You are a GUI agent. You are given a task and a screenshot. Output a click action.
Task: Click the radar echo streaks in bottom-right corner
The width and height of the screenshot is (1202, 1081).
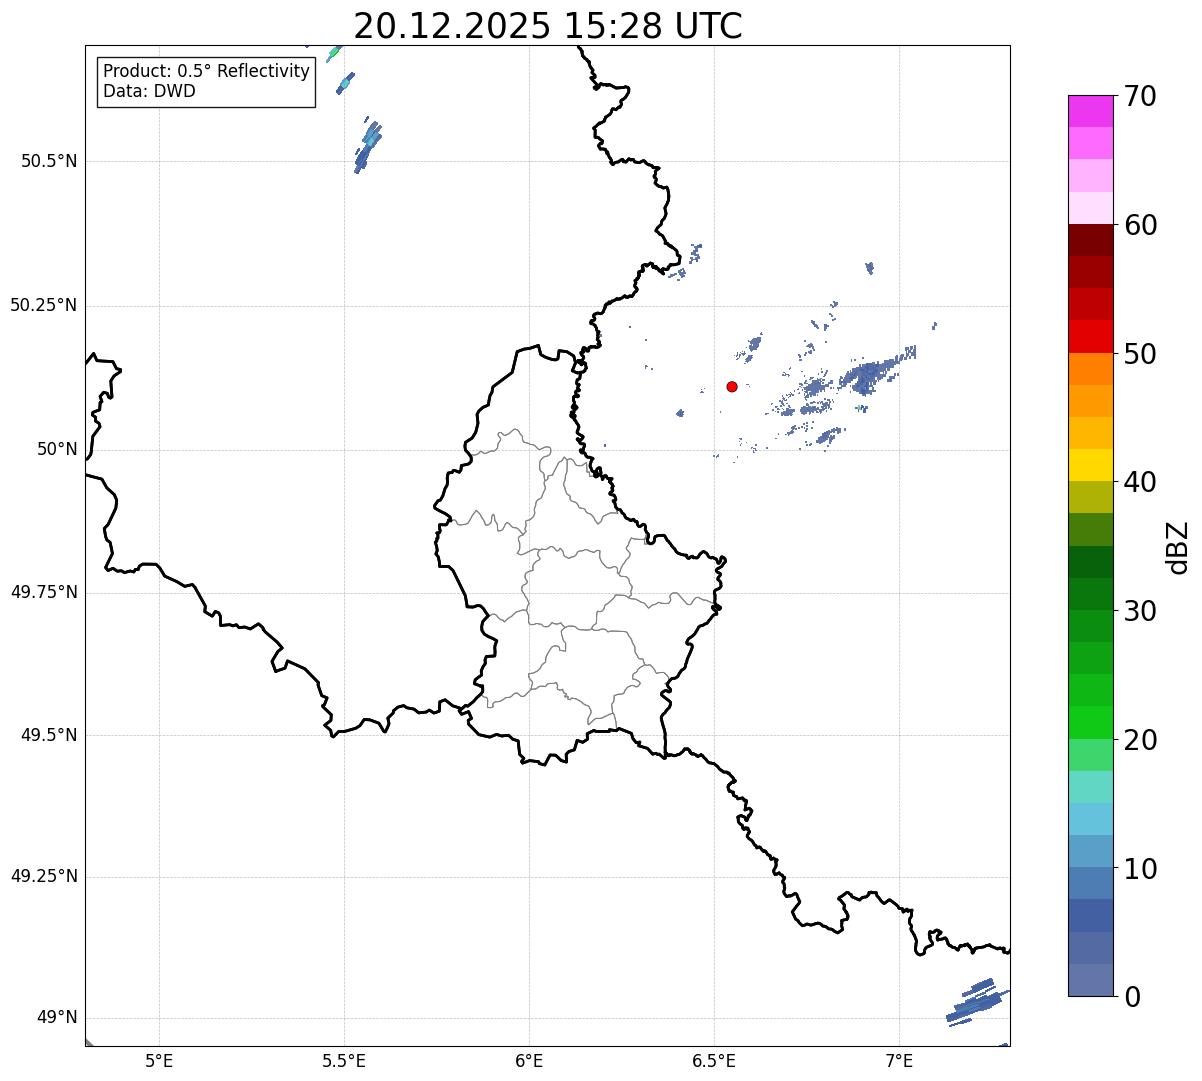[x=976, y=1003]
